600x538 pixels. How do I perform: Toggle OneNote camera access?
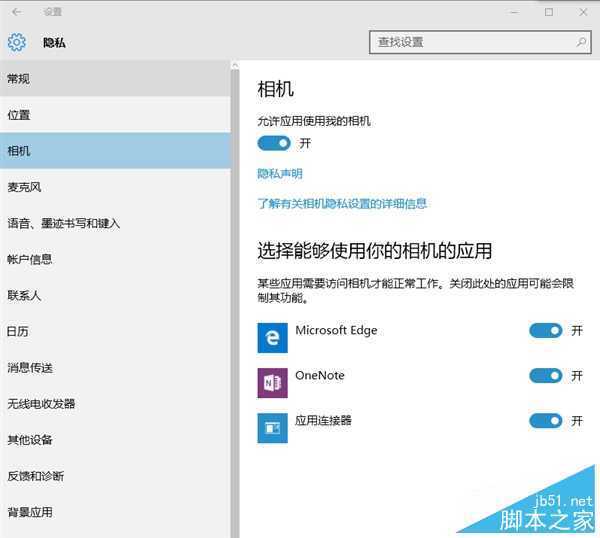(546, 376)
